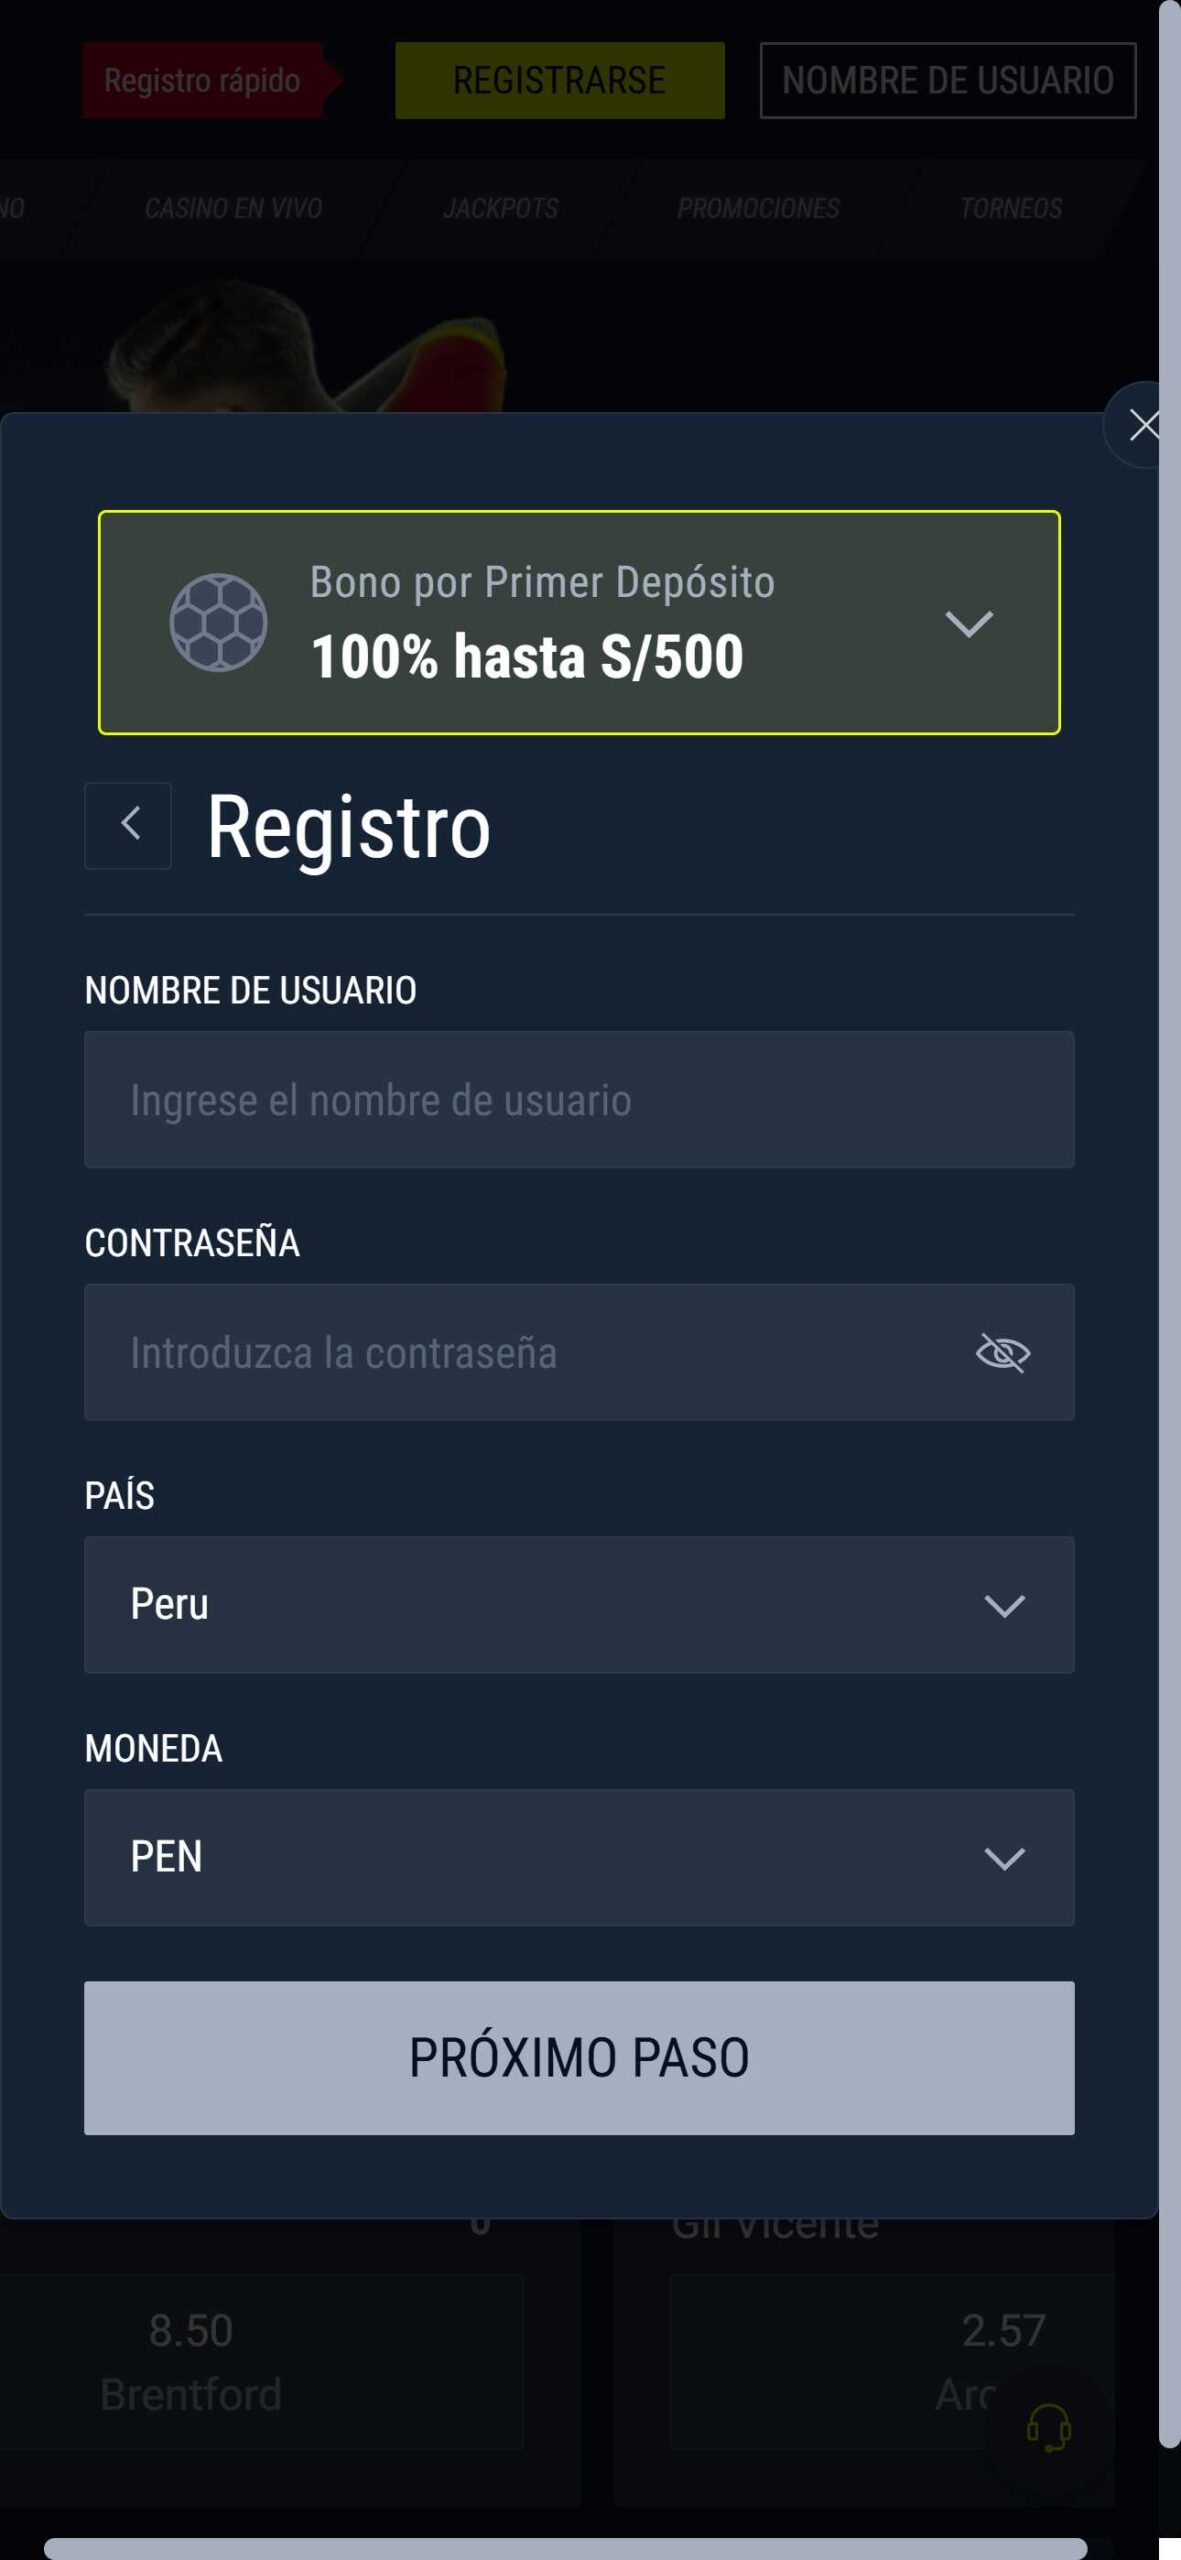Select the Promociones tab

(758, 208)
